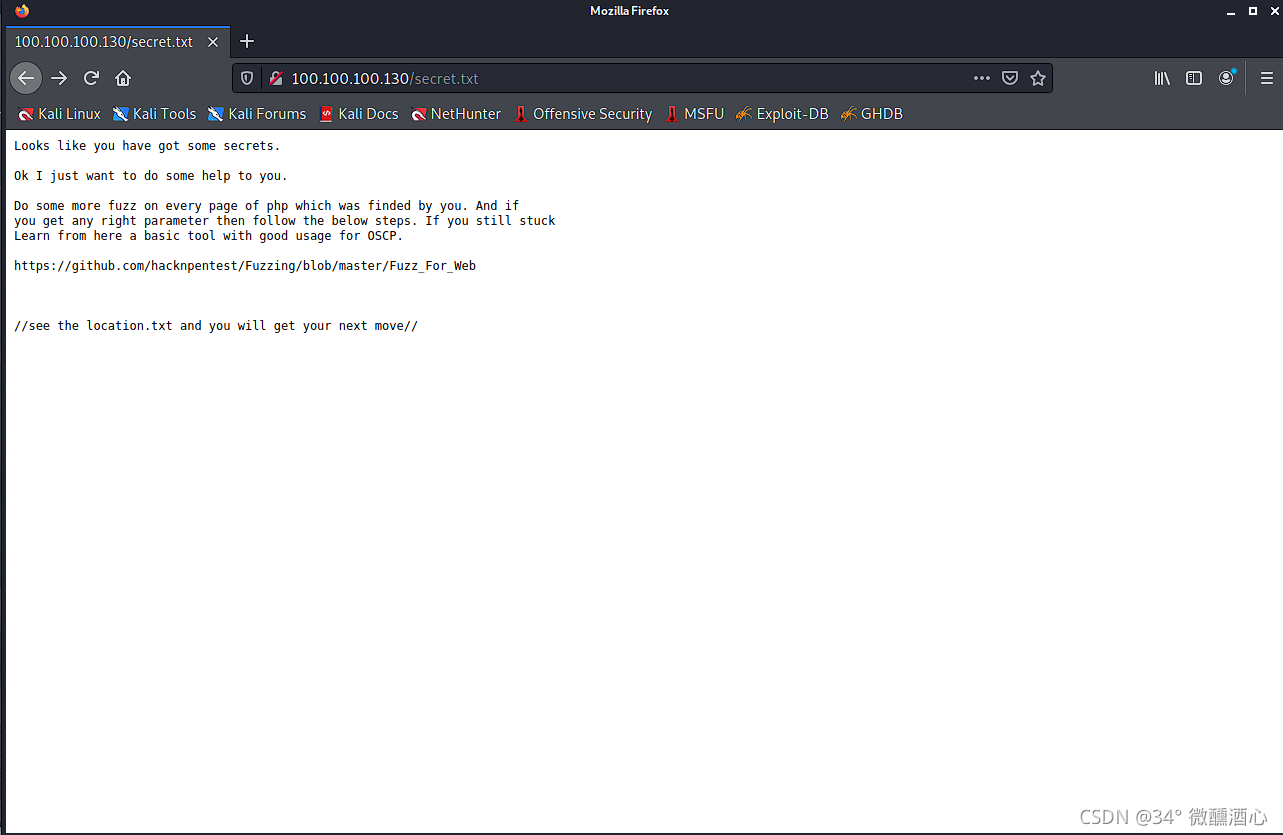Close the secret.txt tab
This screenshot has width=1283, height=835.
coord(212,42)
